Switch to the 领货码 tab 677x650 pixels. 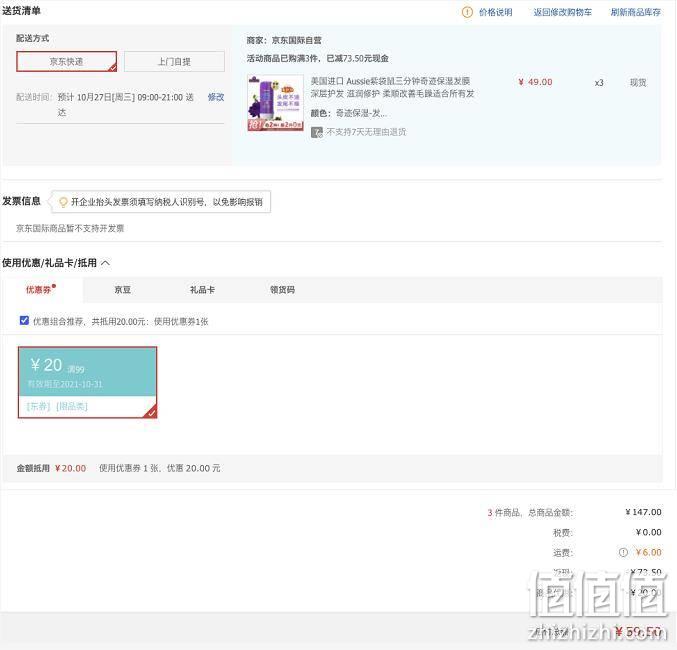[282, 290]
